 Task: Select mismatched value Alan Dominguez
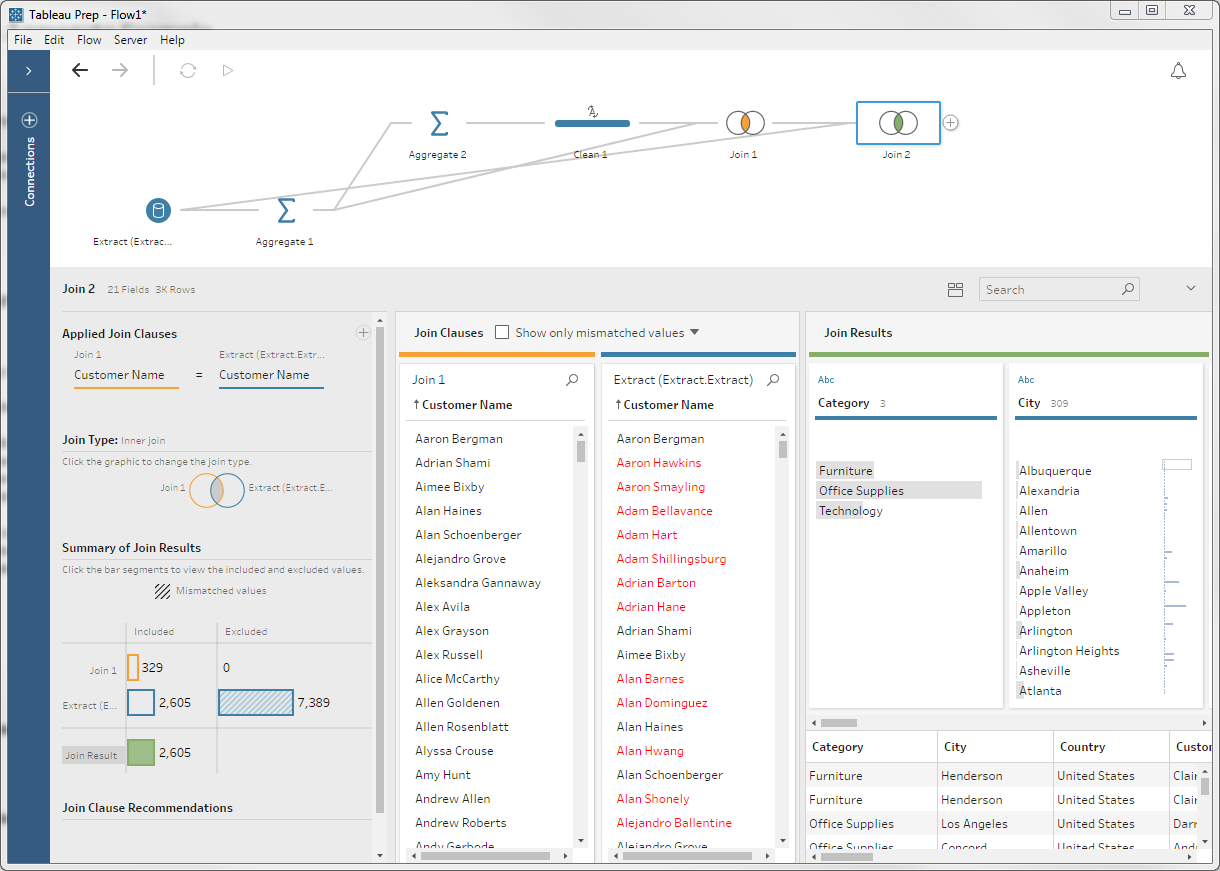(662, 703)
